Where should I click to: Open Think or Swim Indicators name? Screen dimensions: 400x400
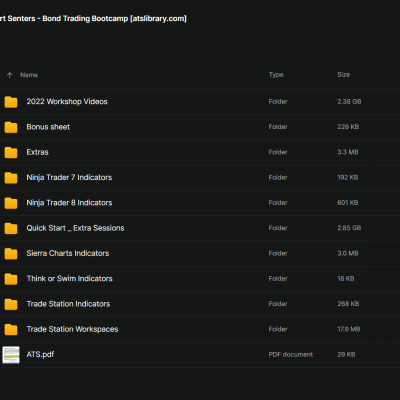[70, 279]
